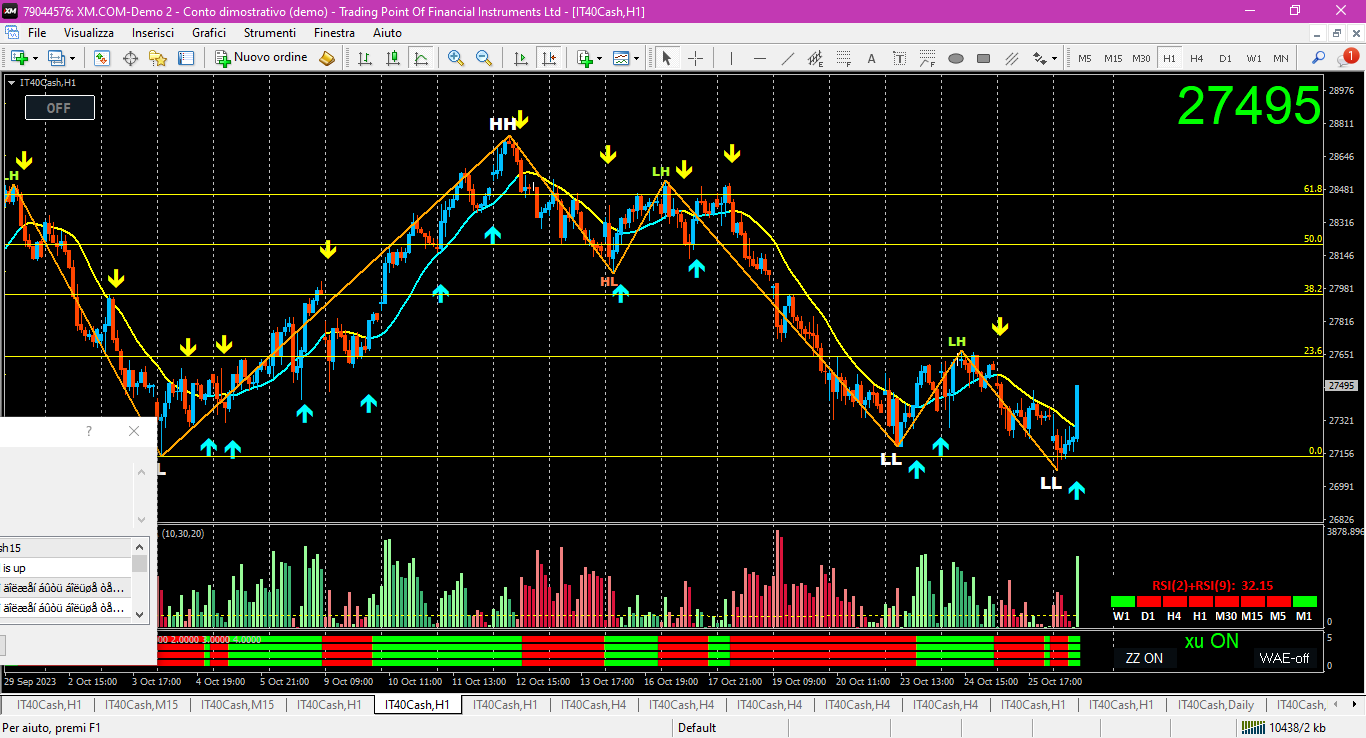Switch chart to line chart type
Image resolution: width=1366 pixels, height=738 pixels.
pyautogui.click(x=421, y=58)
